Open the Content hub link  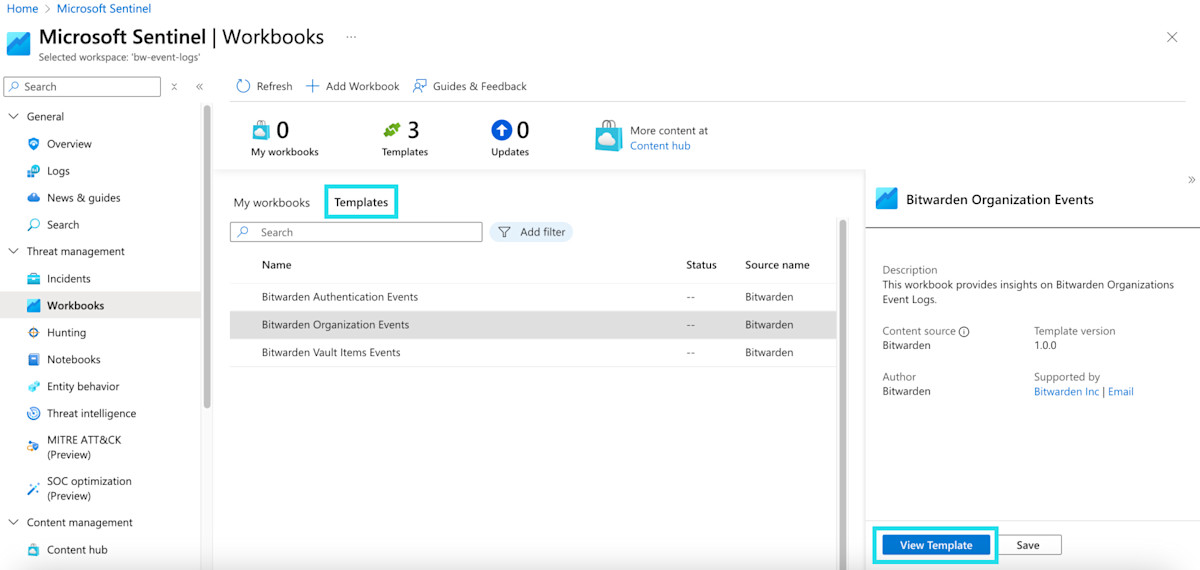click(x=660, y=146)
